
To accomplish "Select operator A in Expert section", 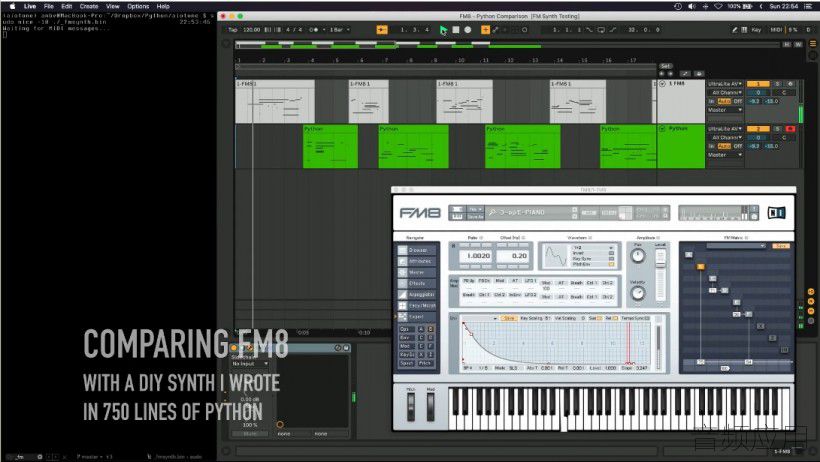I will coord(421,329).
